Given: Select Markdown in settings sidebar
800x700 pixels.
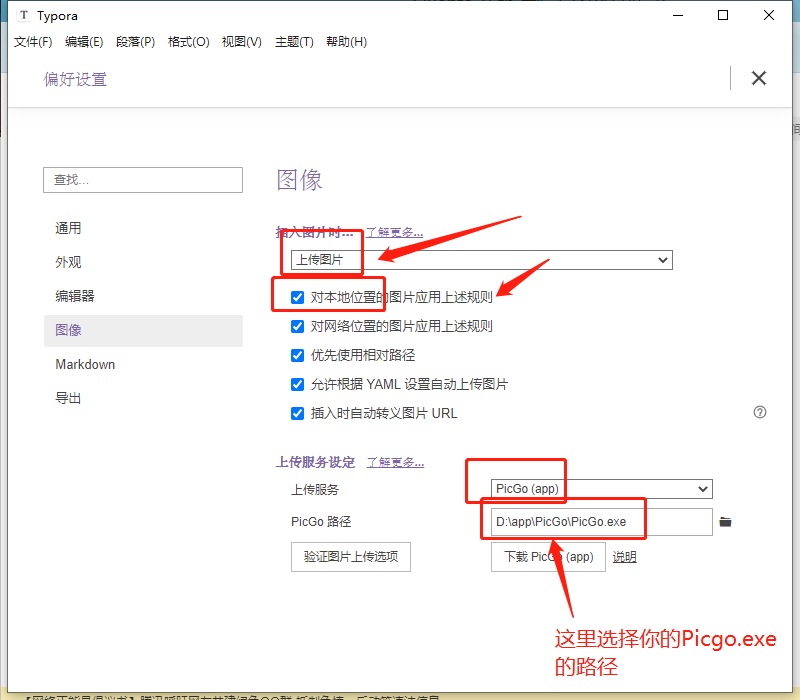Looking at the screenshot, I should click(x=143, y=364).
